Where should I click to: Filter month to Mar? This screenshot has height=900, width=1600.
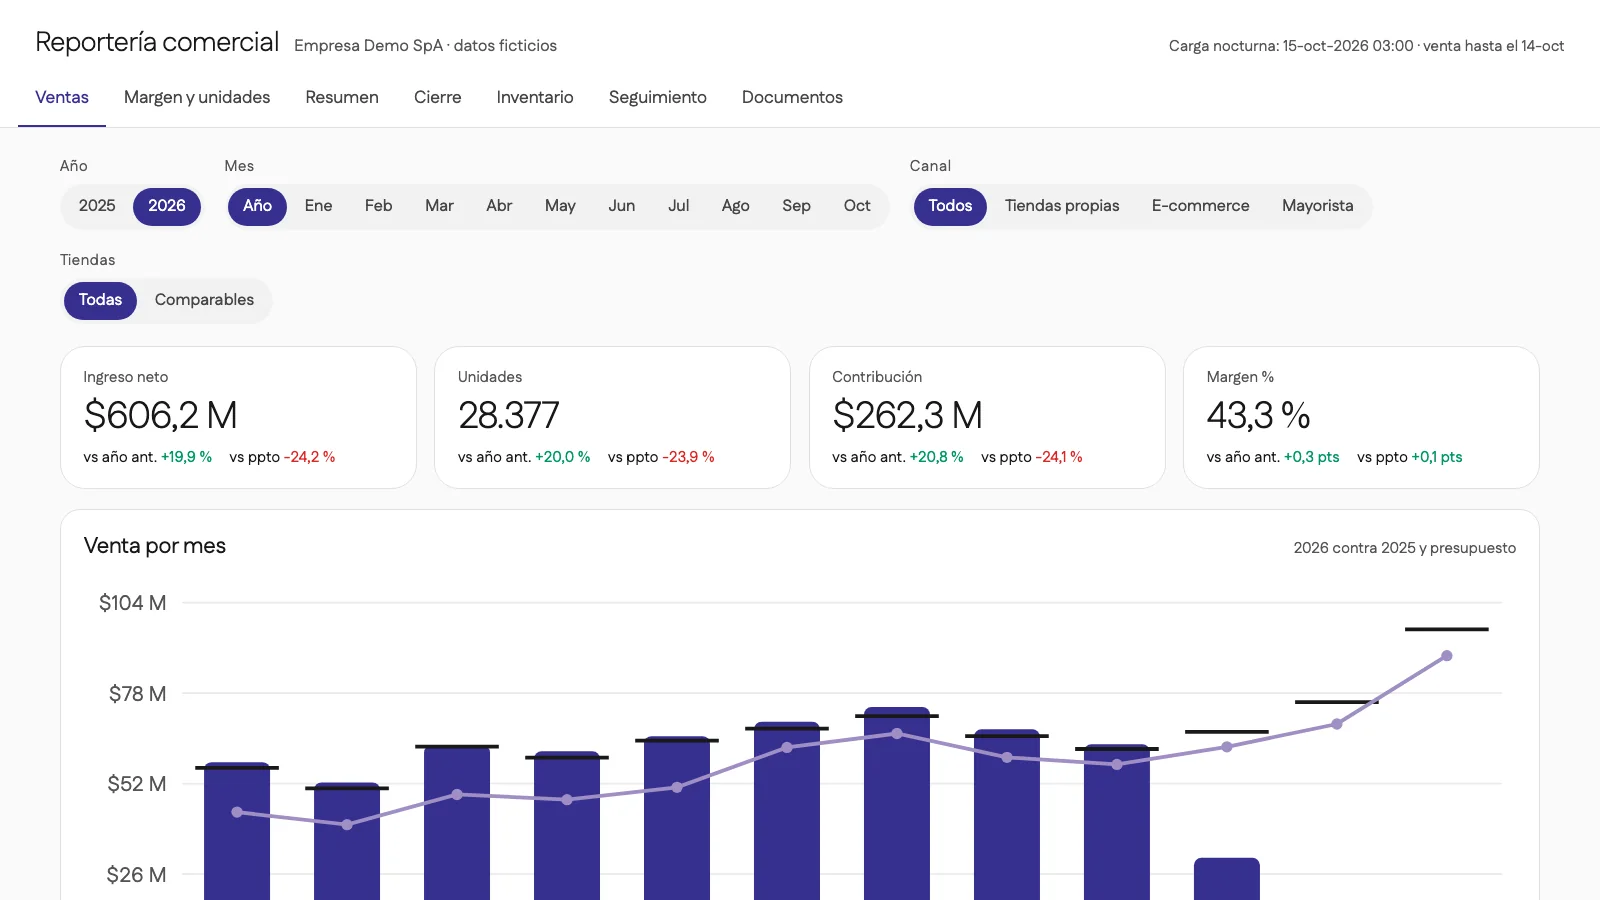click(439, 206)
